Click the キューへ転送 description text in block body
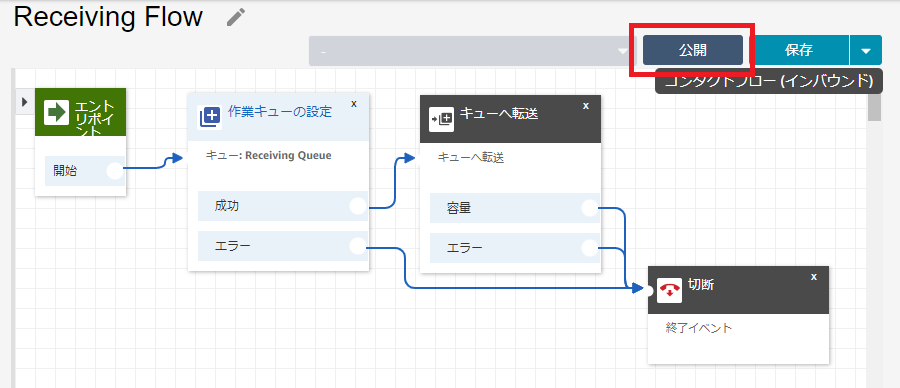Viewport: 900px width, 388px height. [x=471, y=158]
